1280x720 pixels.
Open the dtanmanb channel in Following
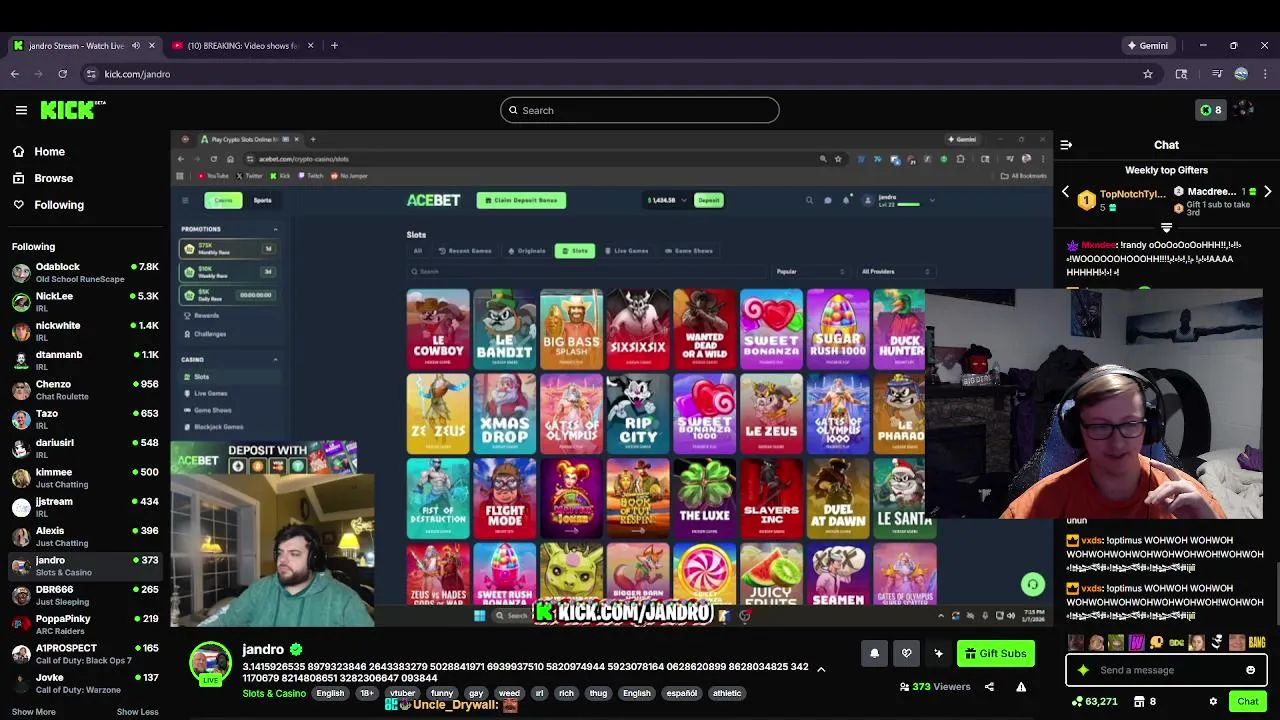click(x=85, y=360)
